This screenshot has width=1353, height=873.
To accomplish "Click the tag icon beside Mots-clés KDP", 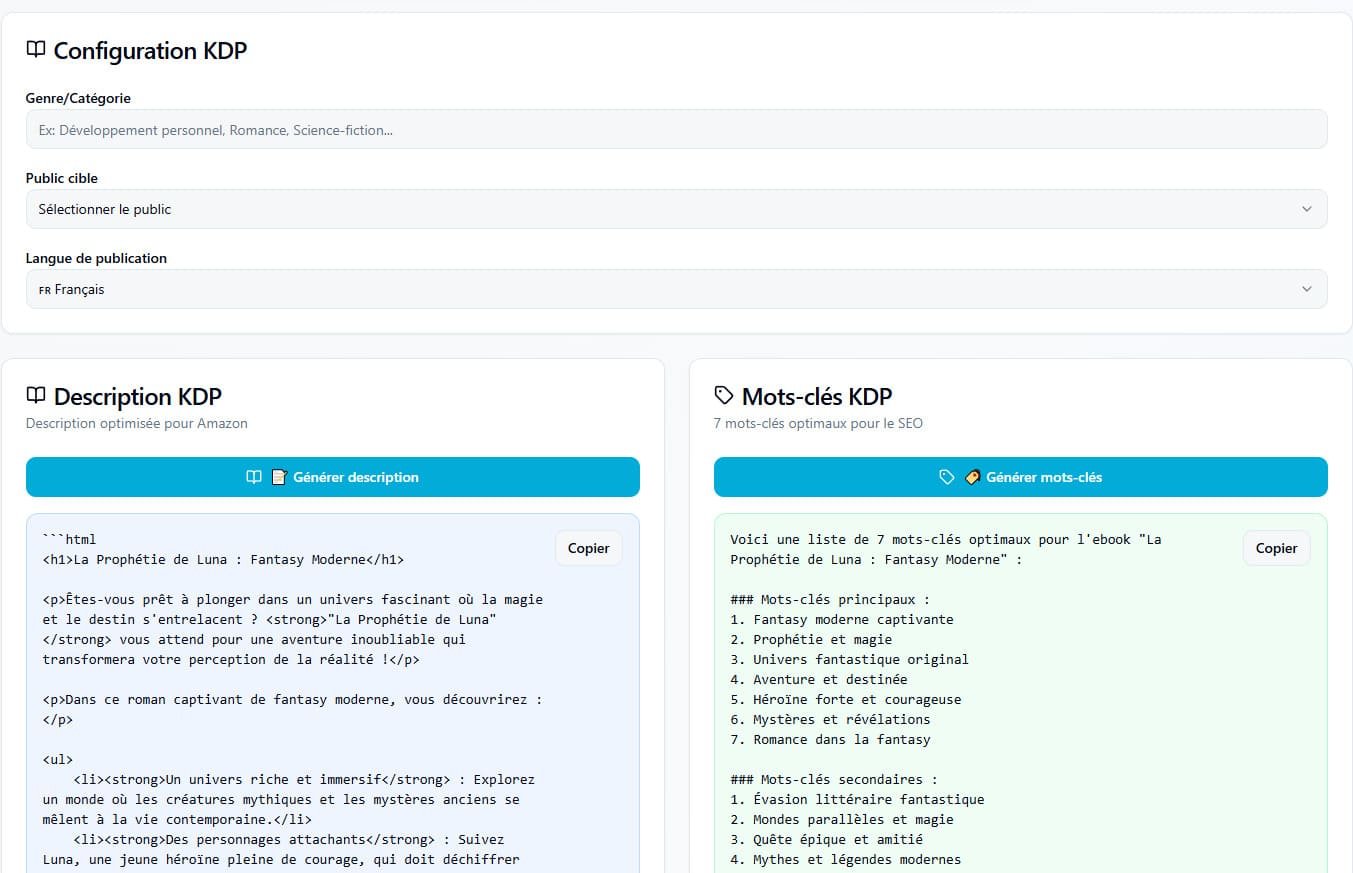I will [724, 396].
